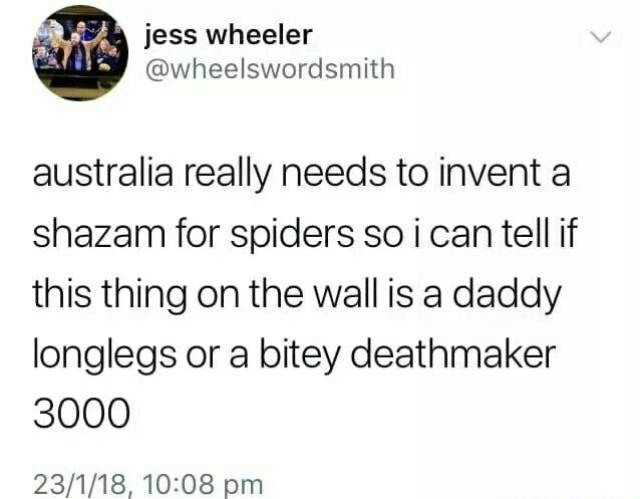Image resolution: width=640 pixels, height=499 pixels.
Task: Click the word shazam in the tweet
Action: coord(99,235)
